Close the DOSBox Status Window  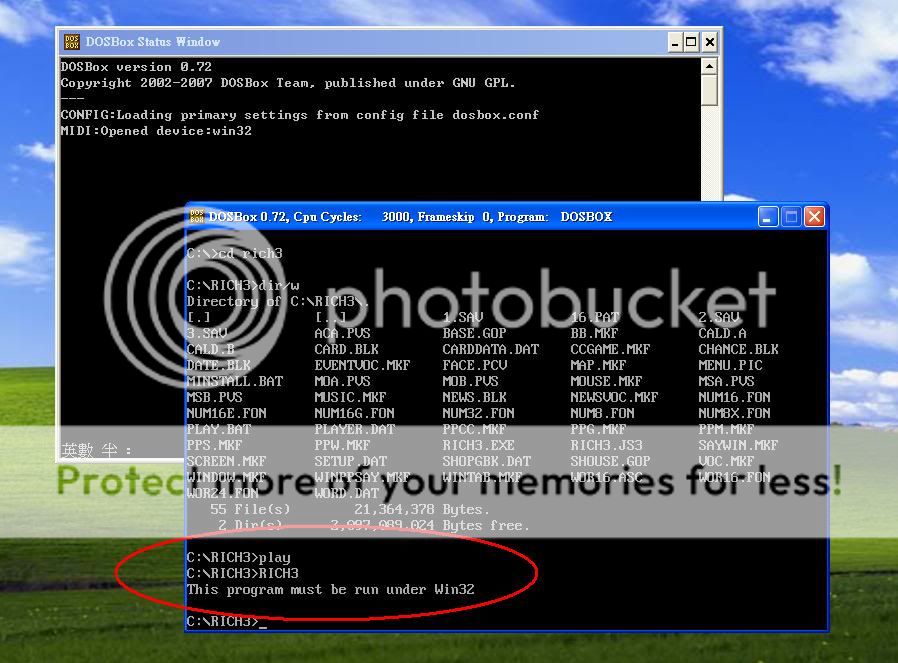709,42
